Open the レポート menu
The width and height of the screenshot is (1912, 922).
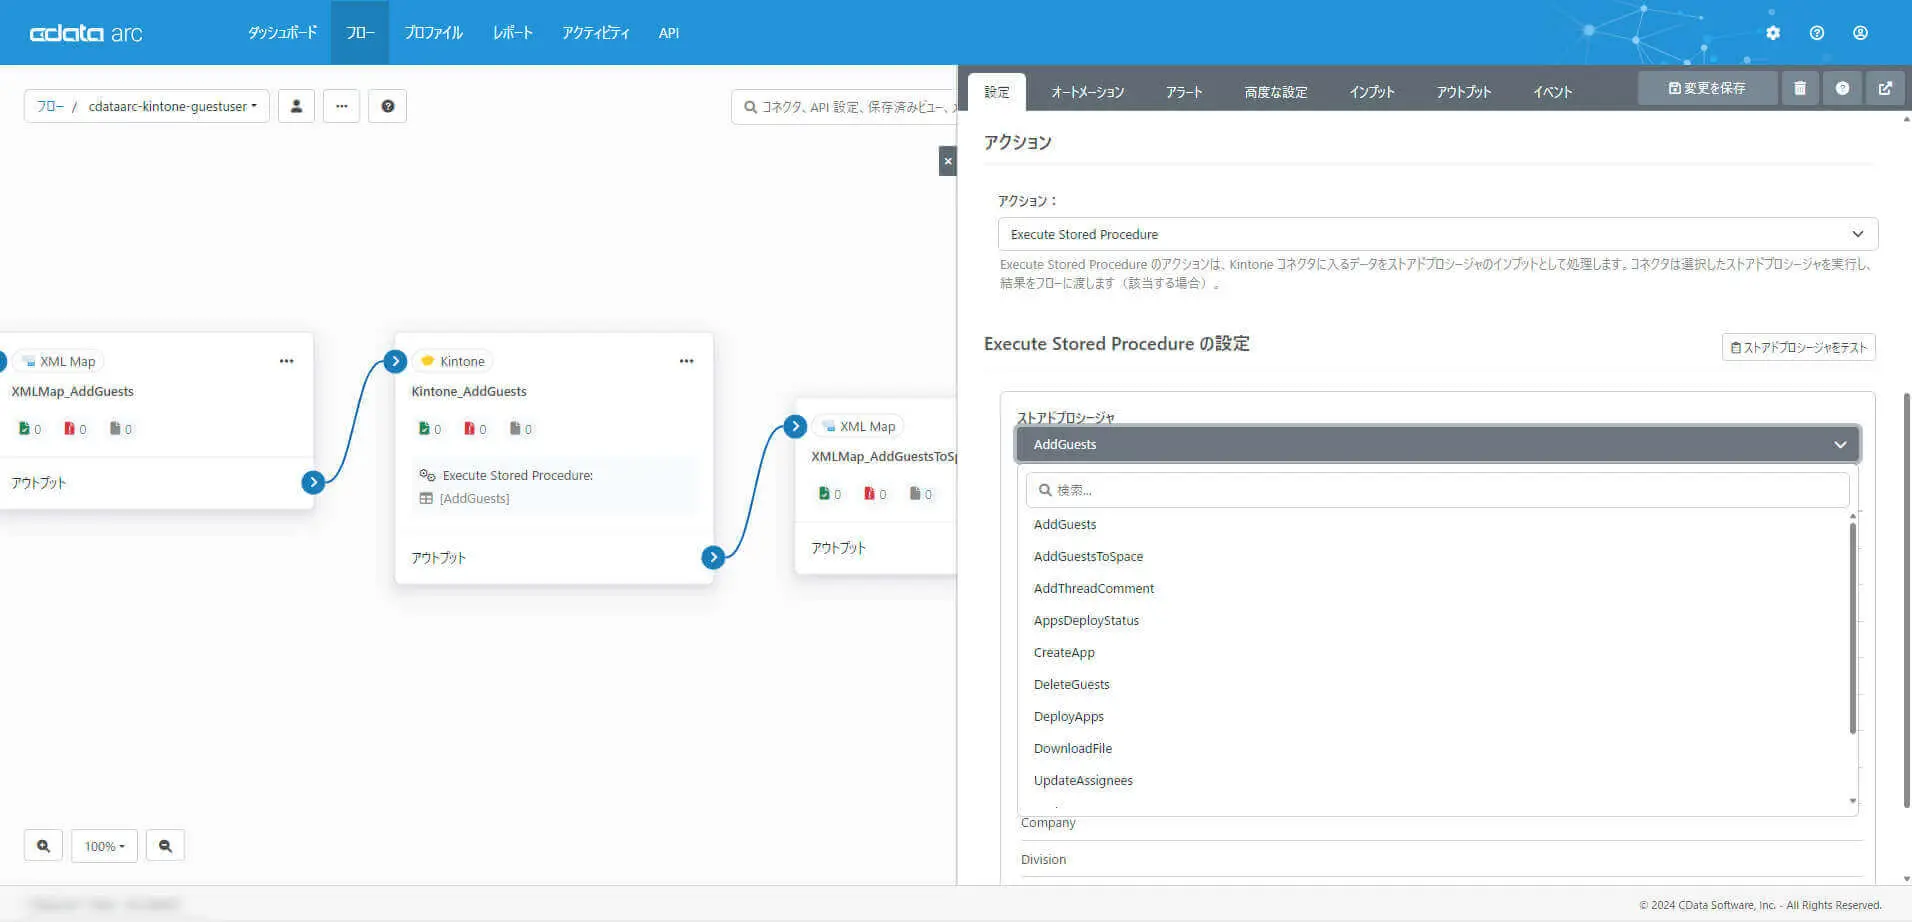click(x=512, y=33)
